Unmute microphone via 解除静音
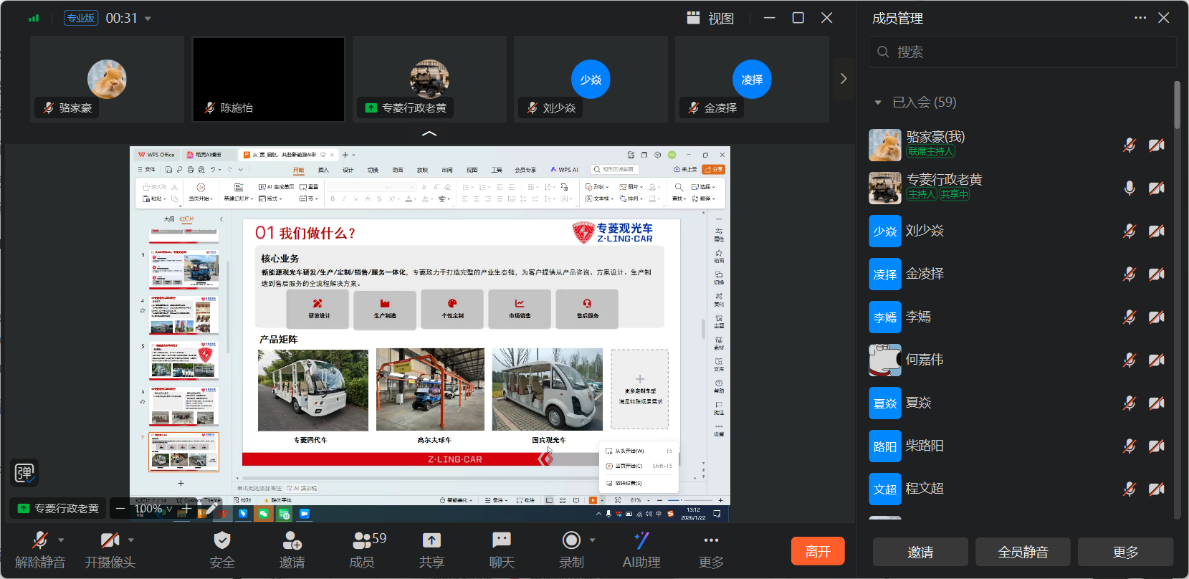1189x579 pixels. click(40, 541)
